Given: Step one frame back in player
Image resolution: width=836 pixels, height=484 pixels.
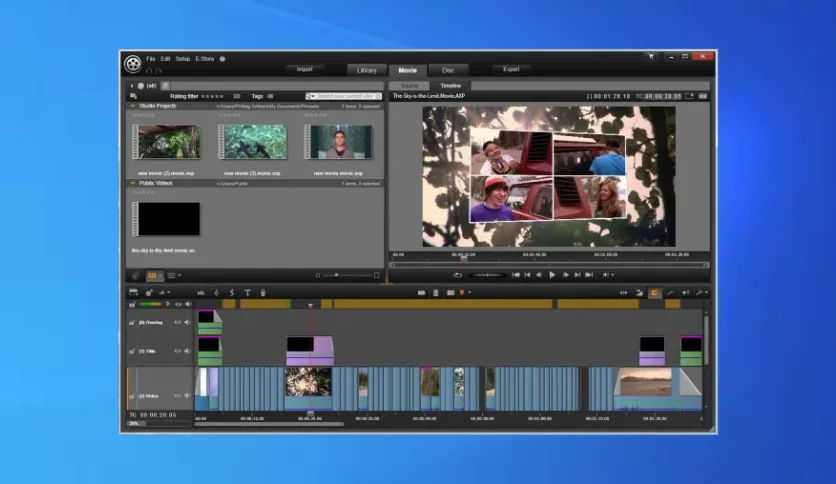Looking at the screenshot, I should pos(539,275).
